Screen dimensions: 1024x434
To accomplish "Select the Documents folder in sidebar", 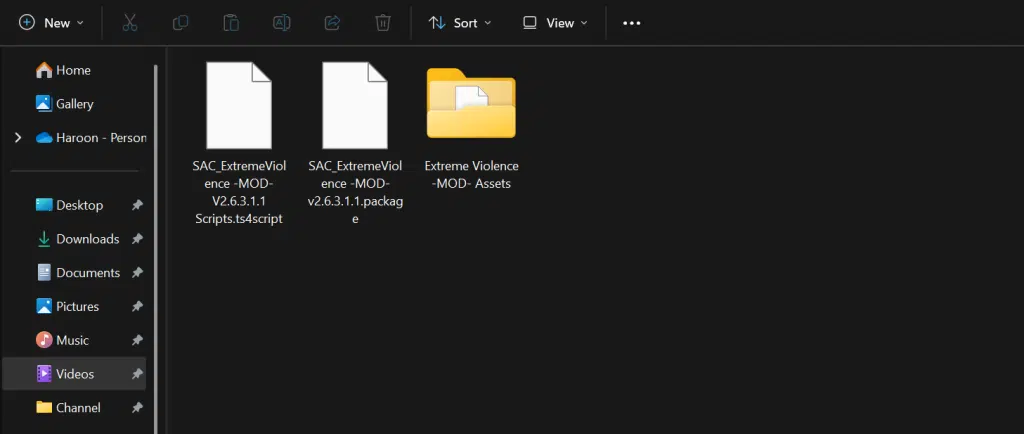I will coord(87,273).
